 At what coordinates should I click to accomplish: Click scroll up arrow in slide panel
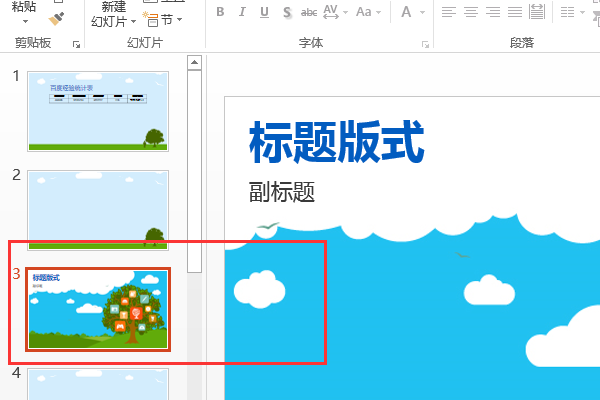[x=194, y=62]
